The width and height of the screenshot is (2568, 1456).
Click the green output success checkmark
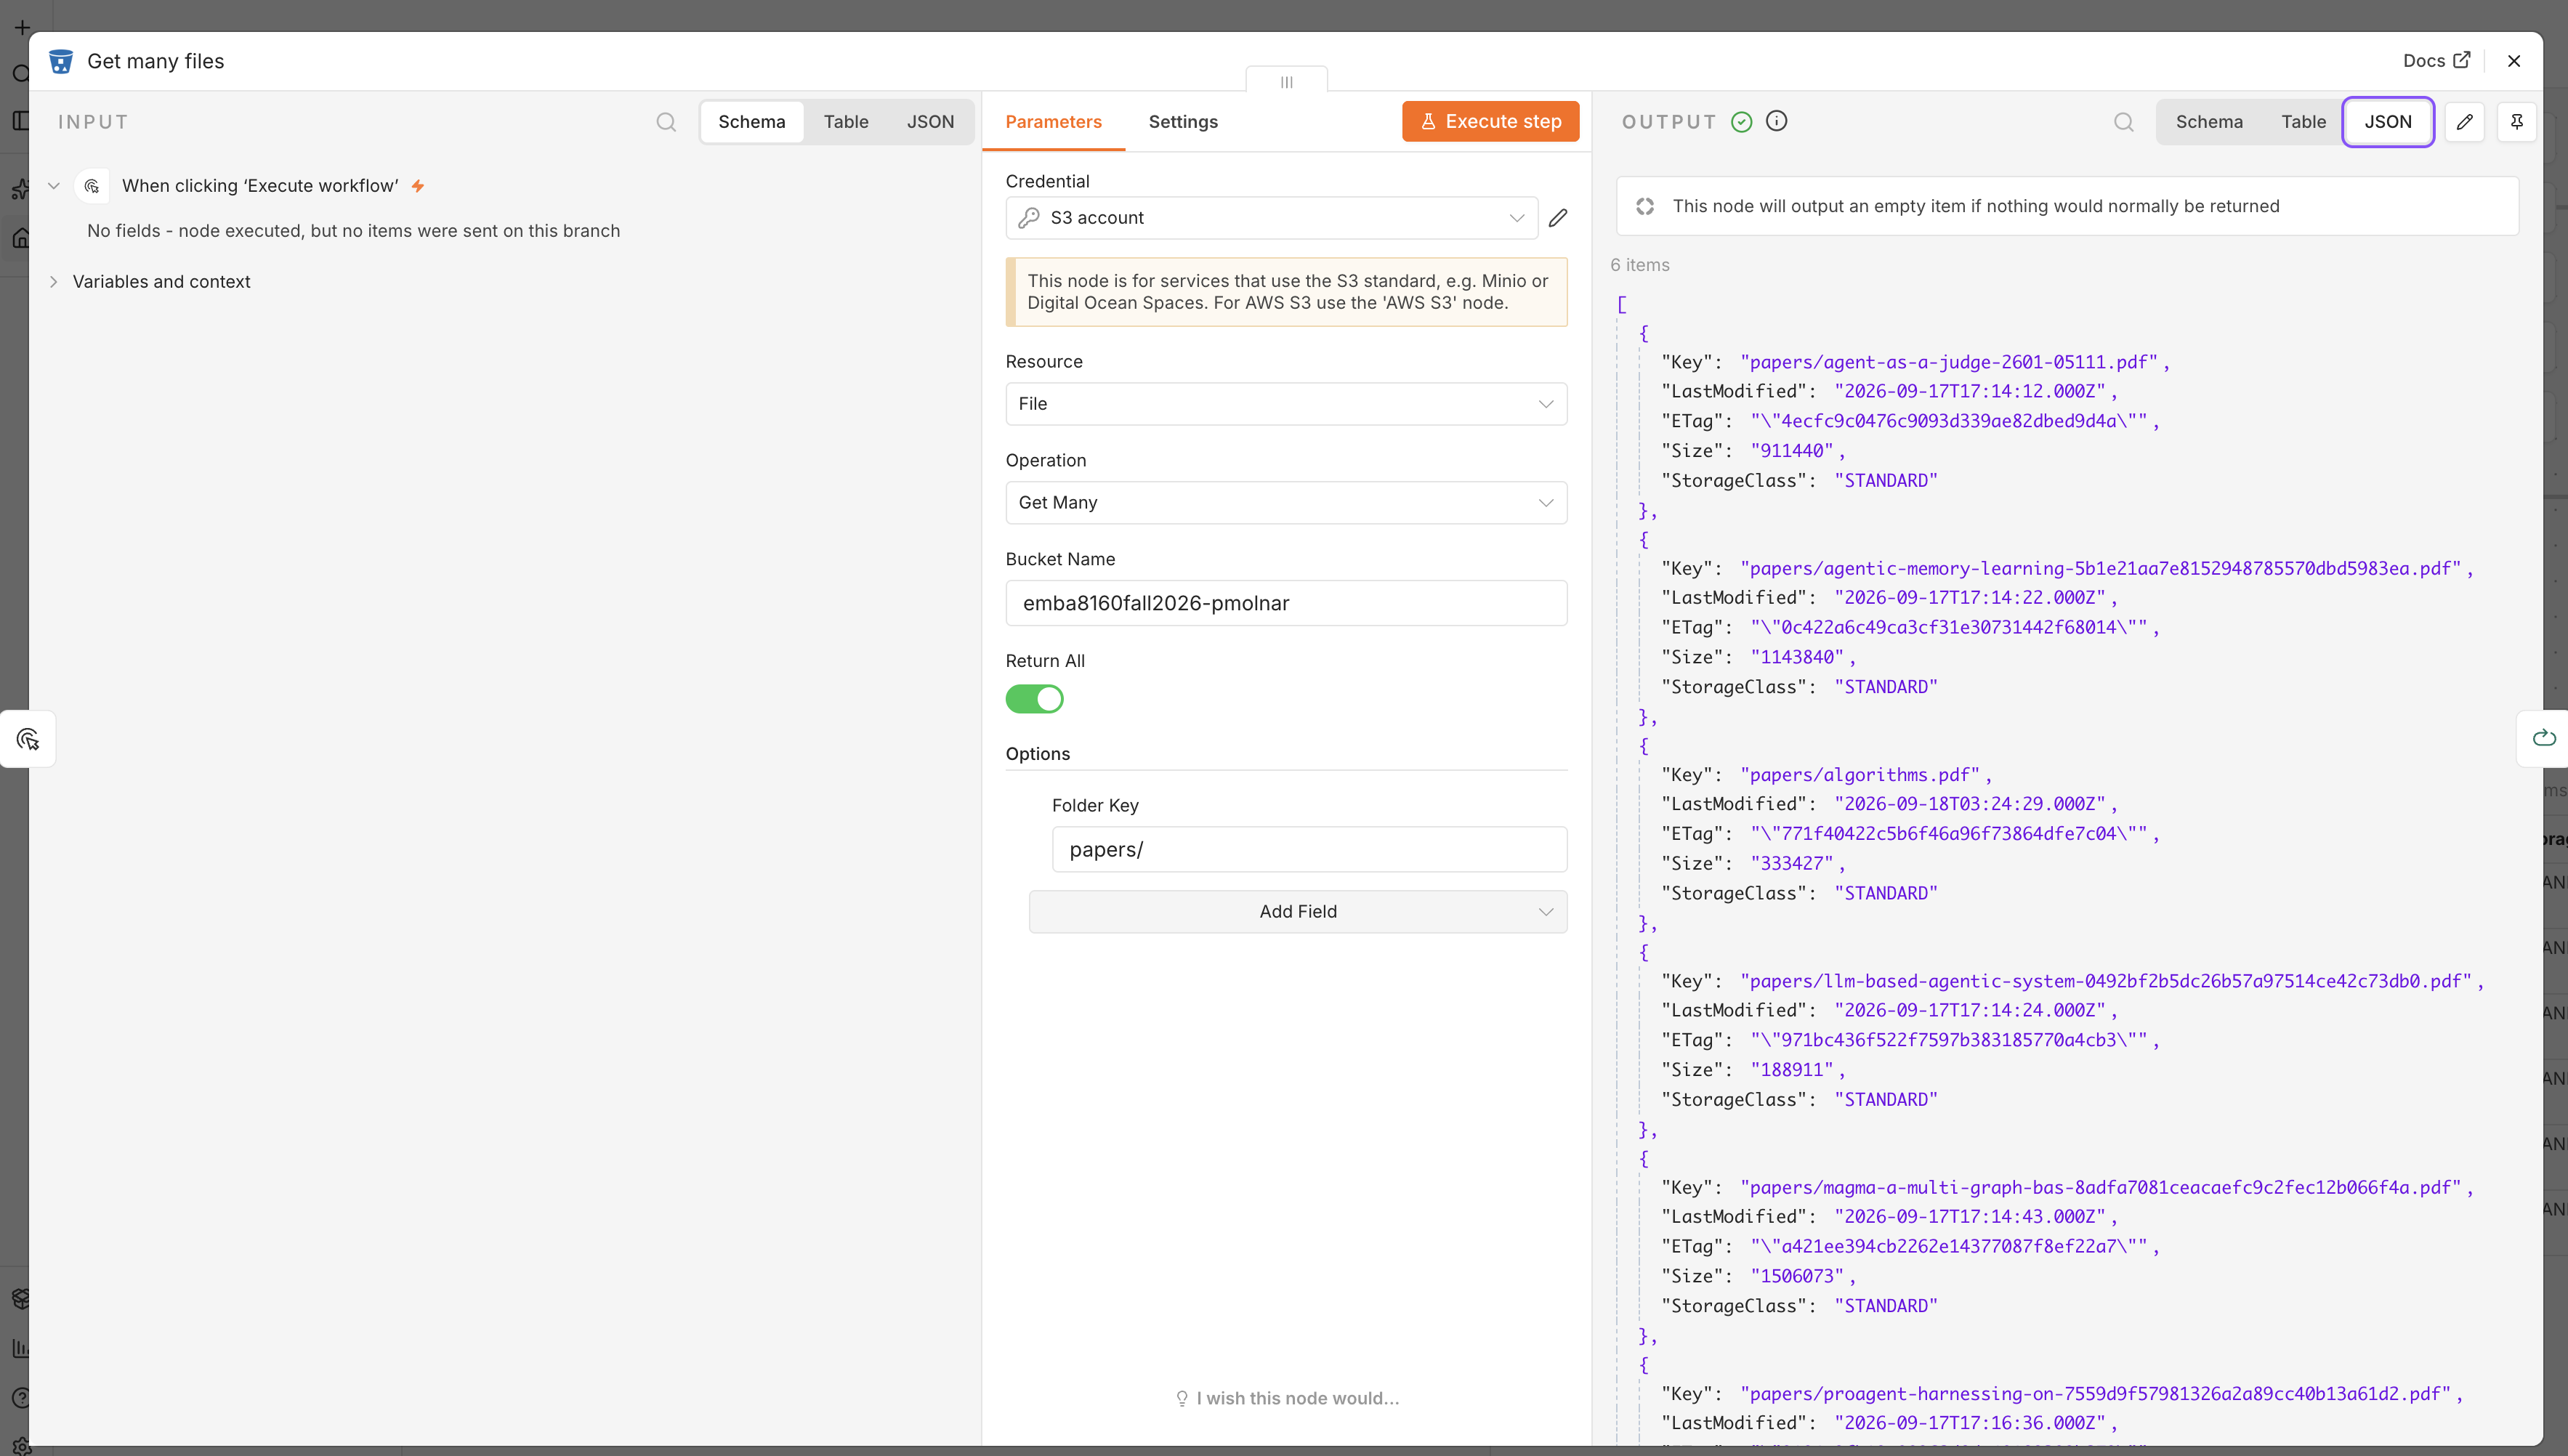pos(1742,122)
